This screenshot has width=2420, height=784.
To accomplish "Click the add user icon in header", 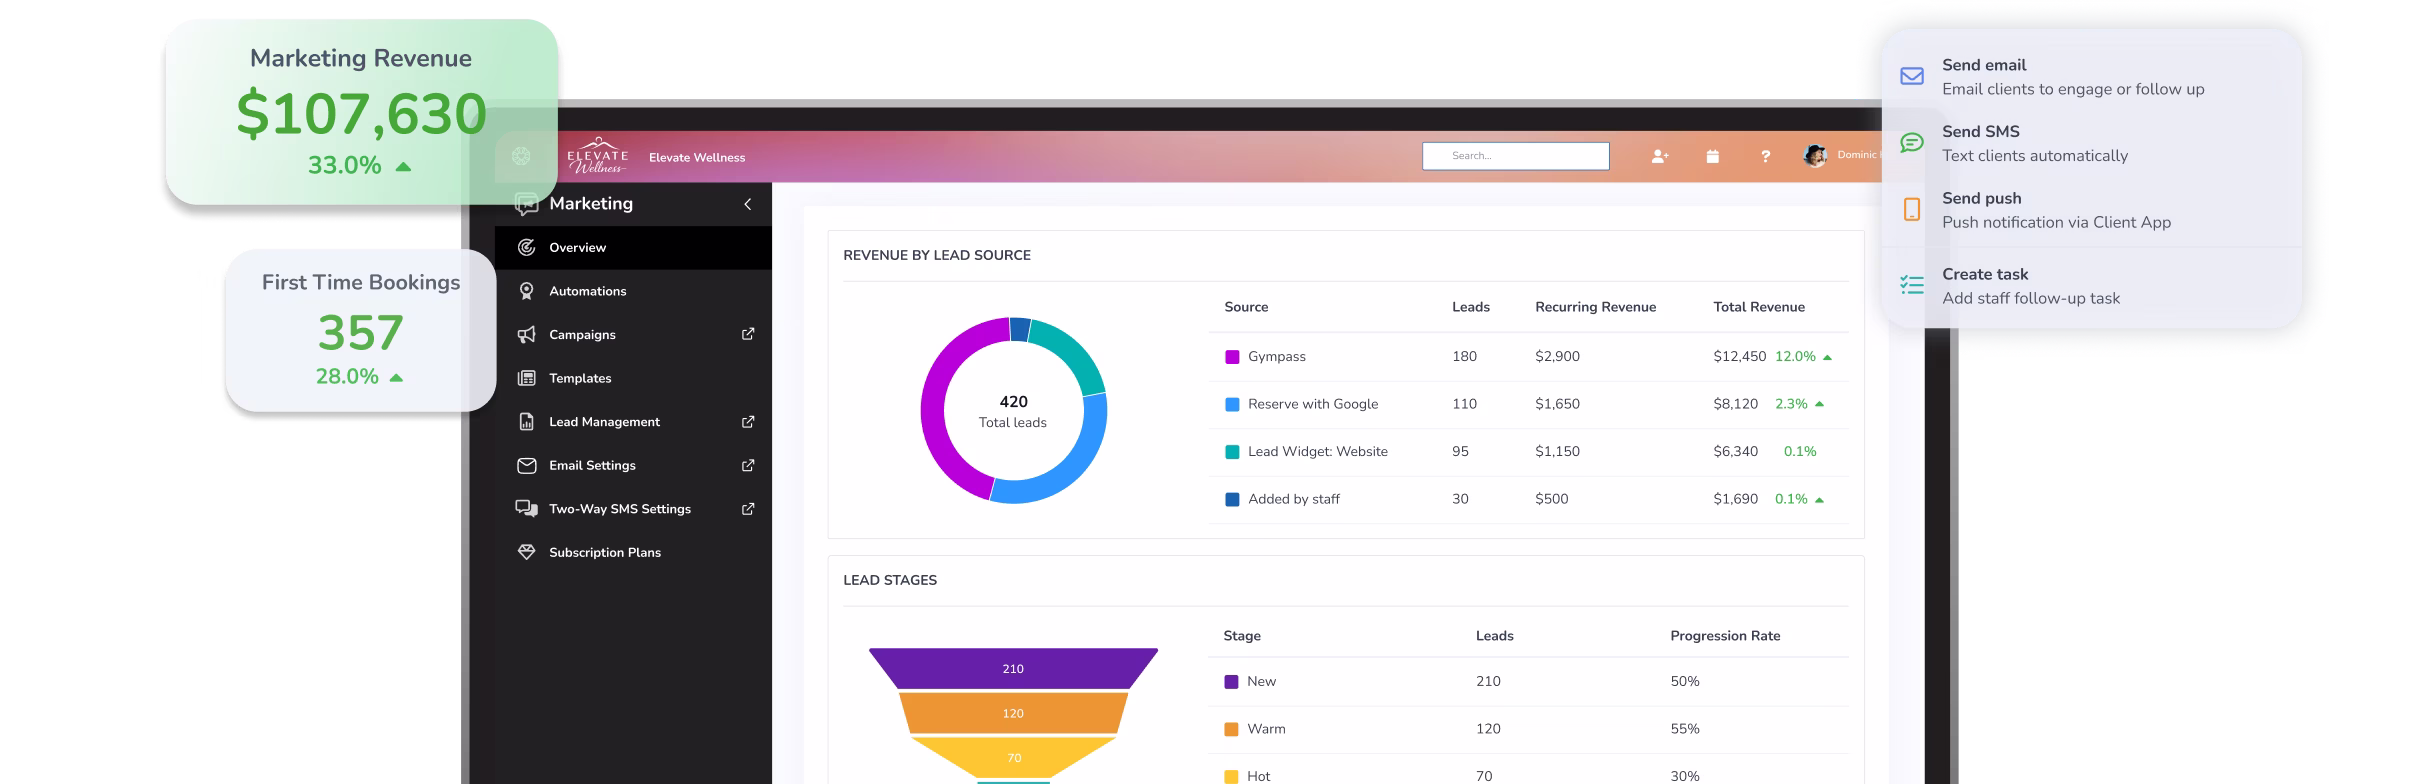I will coord(1660,156).
